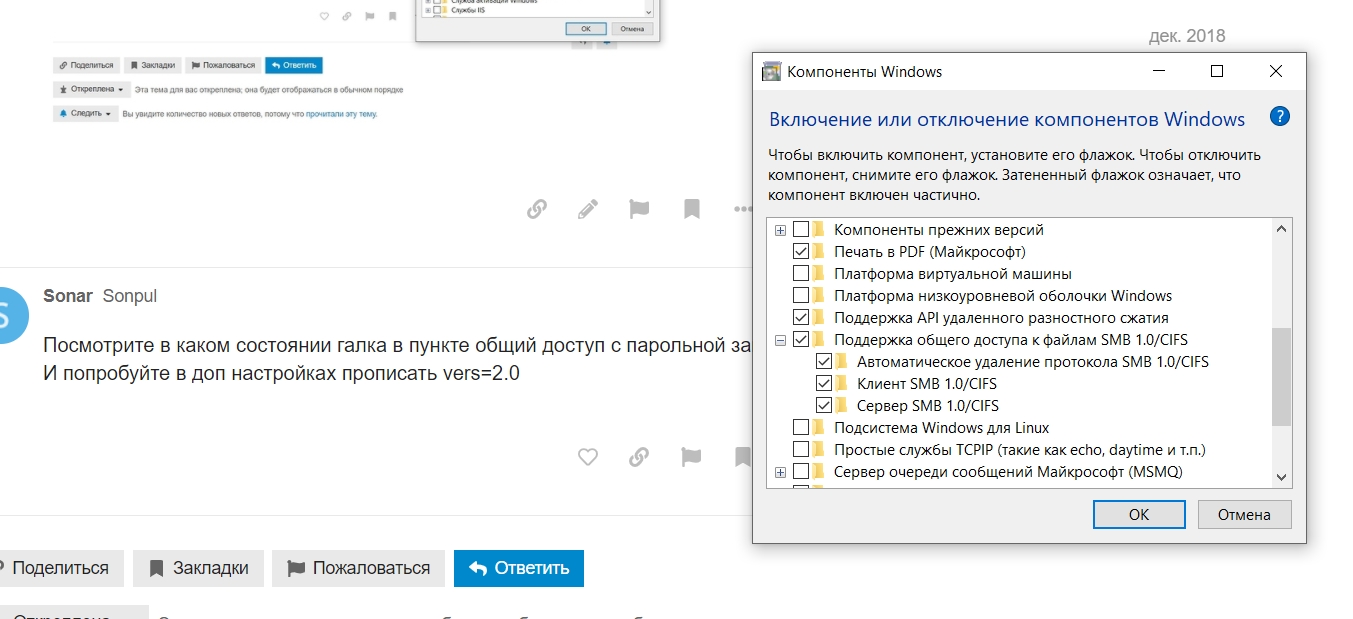1353x619 pixels.
Task: Click the pencil edit icon on upper post
Action: 588,209
